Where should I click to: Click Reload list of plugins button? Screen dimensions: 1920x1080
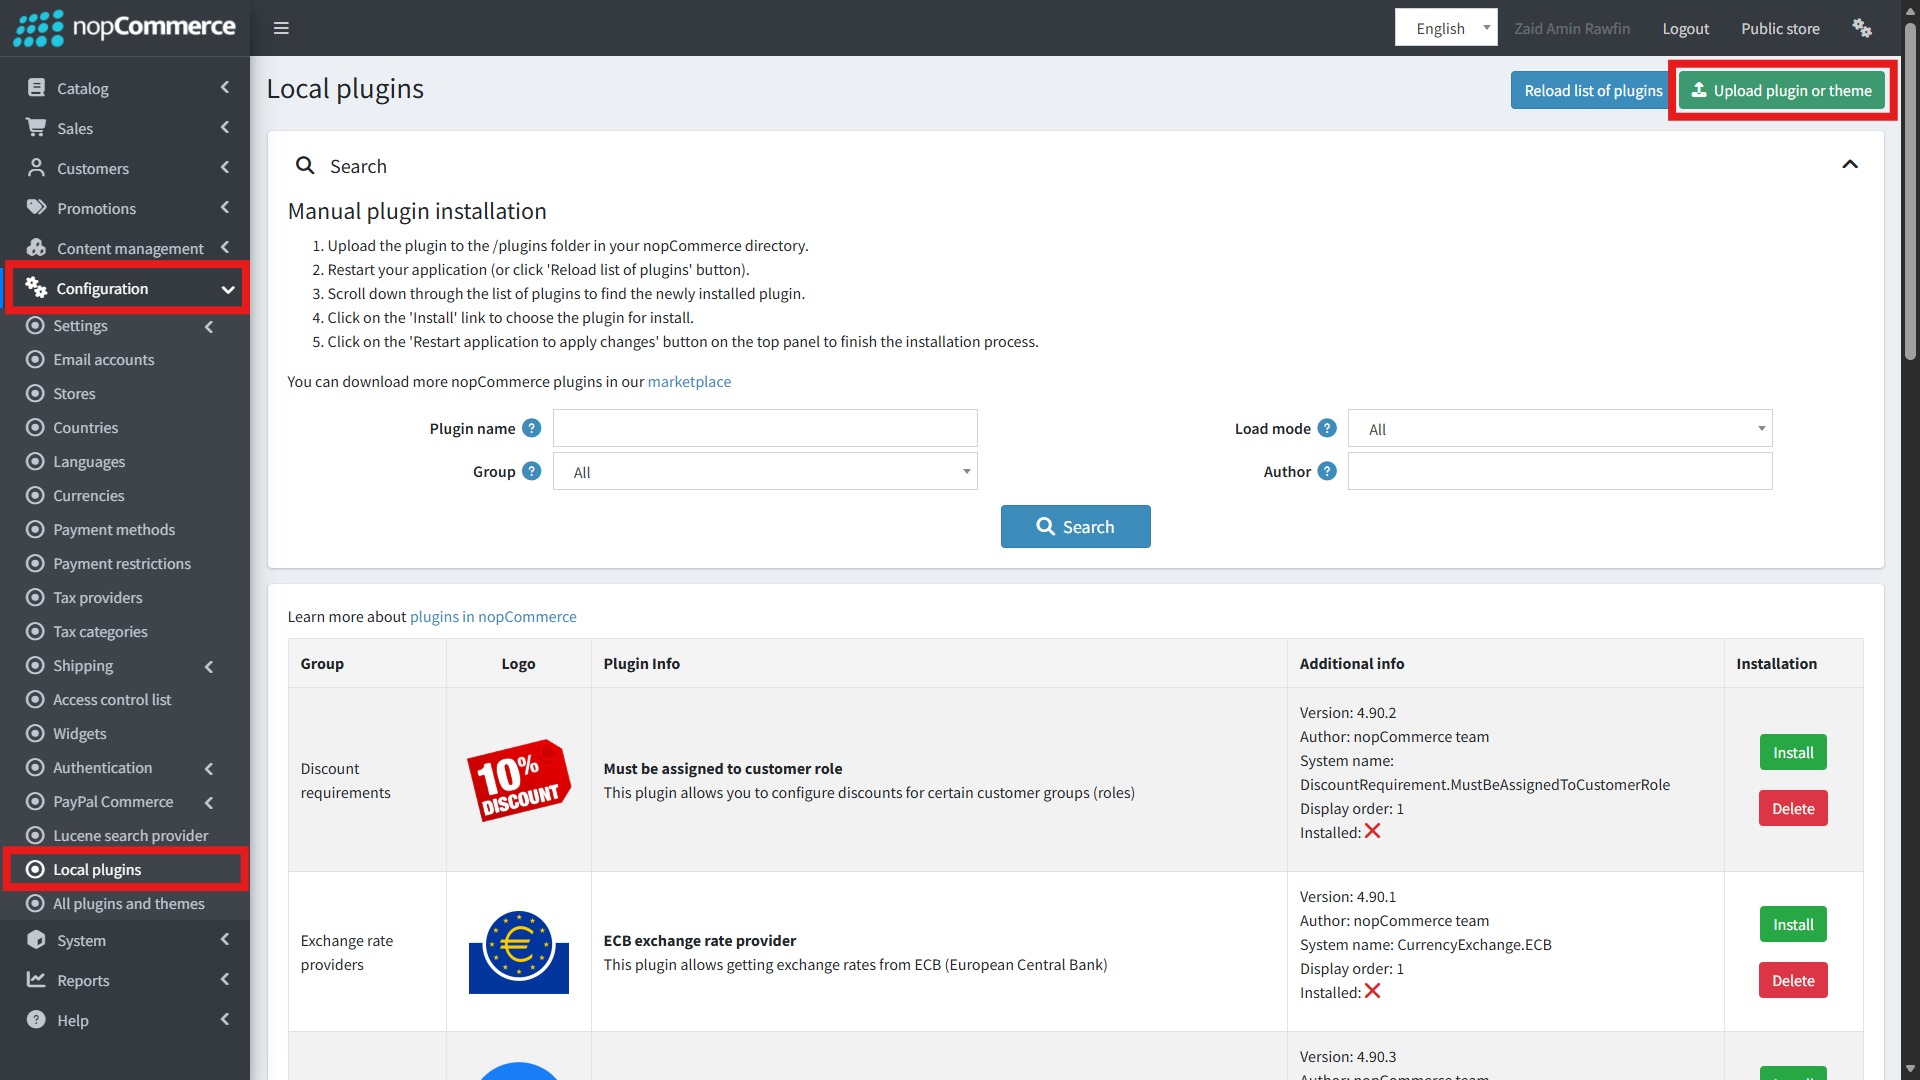[1592, 90]
